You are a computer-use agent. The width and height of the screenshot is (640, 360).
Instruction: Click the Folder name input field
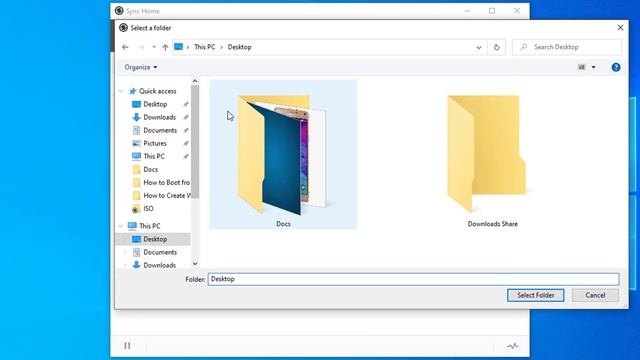coord(413,279)
